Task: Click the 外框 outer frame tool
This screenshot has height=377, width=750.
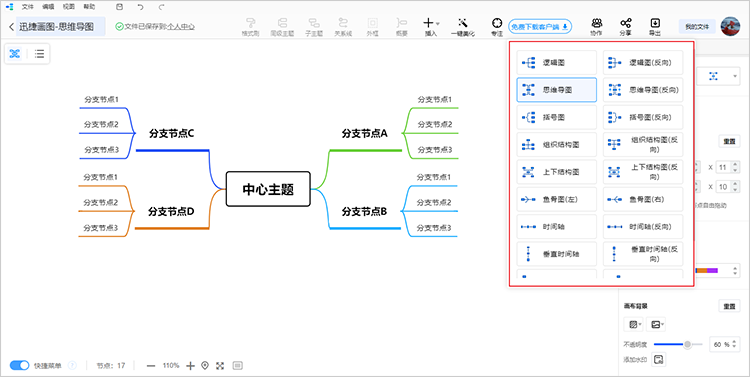Action: (372, 27)
